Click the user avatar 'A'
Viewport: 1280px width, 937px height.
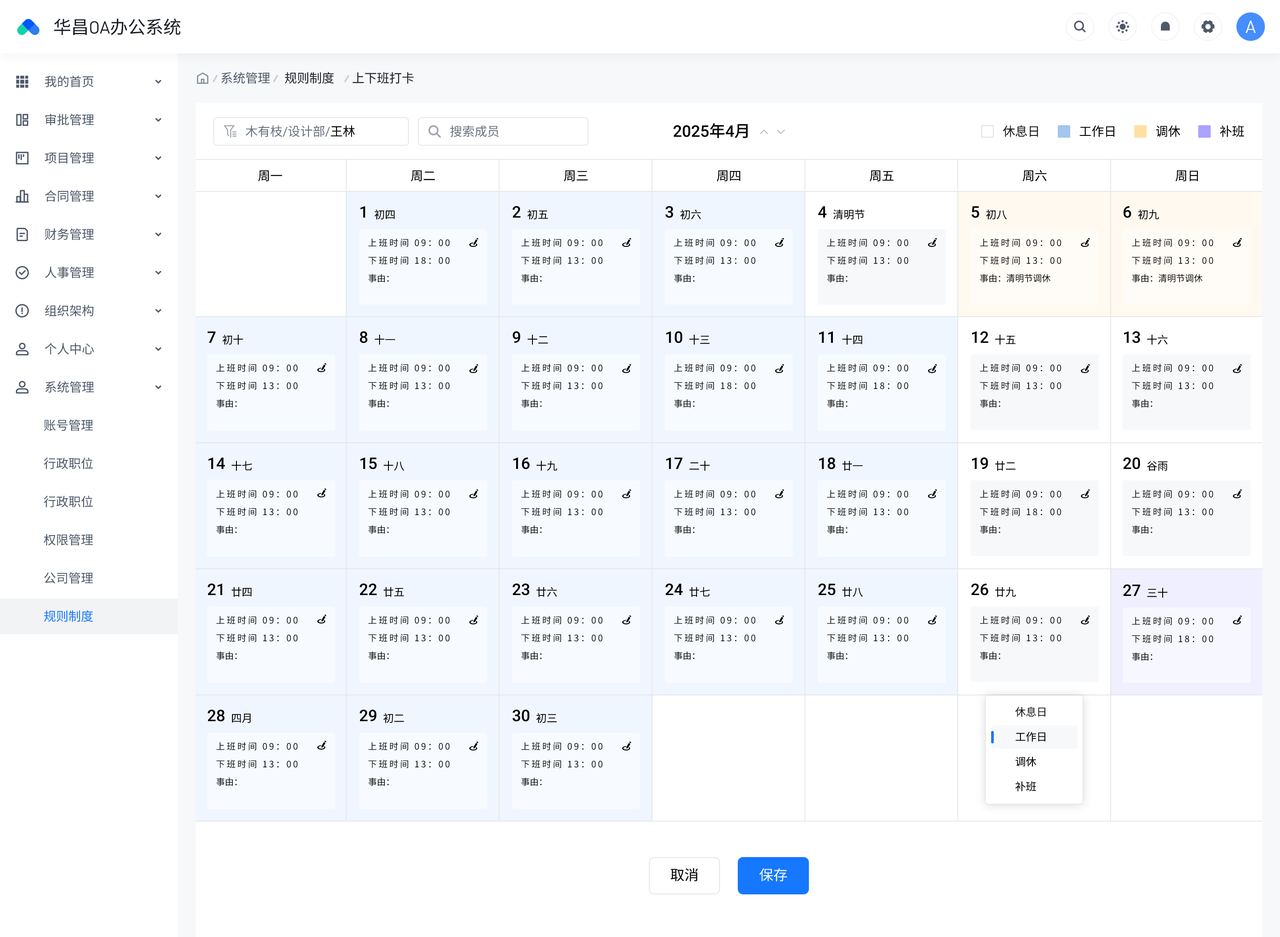(1250, 27)
